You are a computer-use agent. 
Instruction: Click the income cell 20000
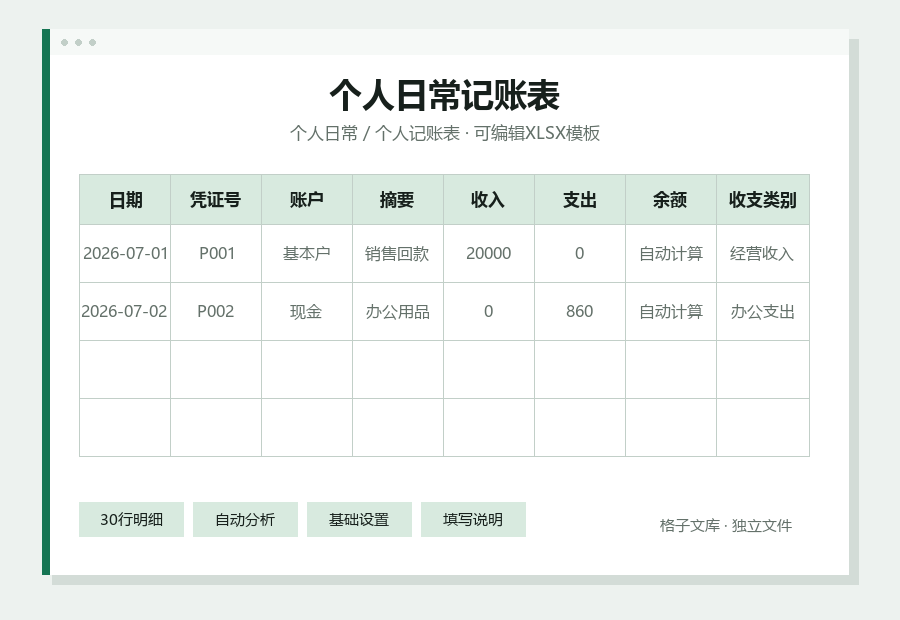tap(489, 254)
